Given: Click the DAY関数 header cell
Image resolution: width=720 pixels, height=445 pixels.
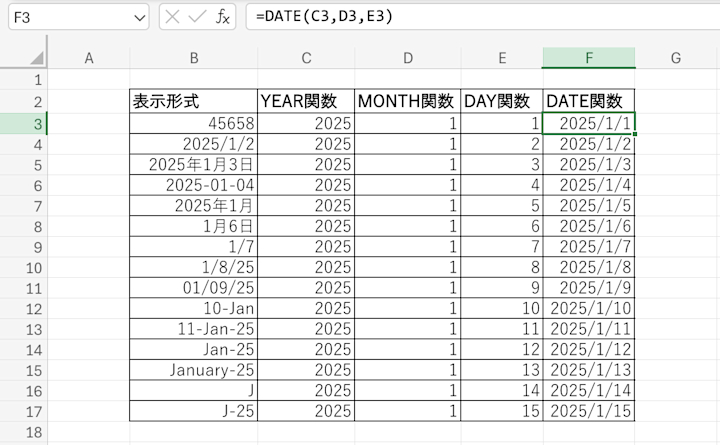Looking at the screenshot, I should point(501,101).
